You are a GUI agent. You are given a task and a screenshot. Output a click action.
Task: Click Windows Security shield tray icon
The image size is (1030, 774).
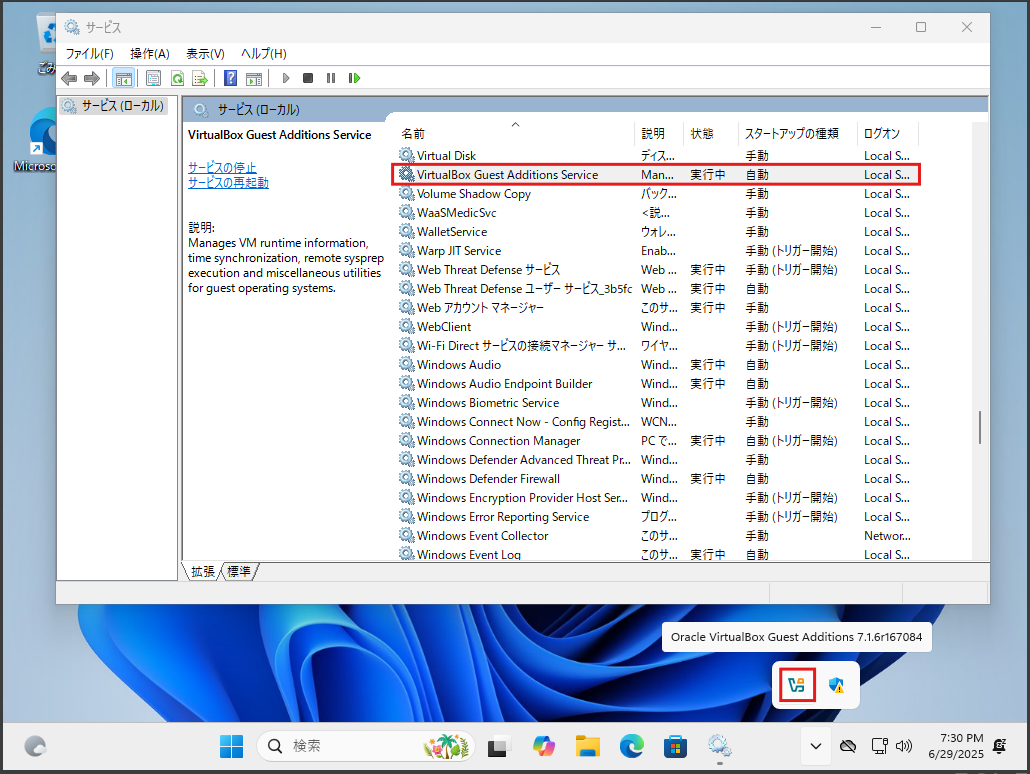pyautogui.click(x=836, y=685)
